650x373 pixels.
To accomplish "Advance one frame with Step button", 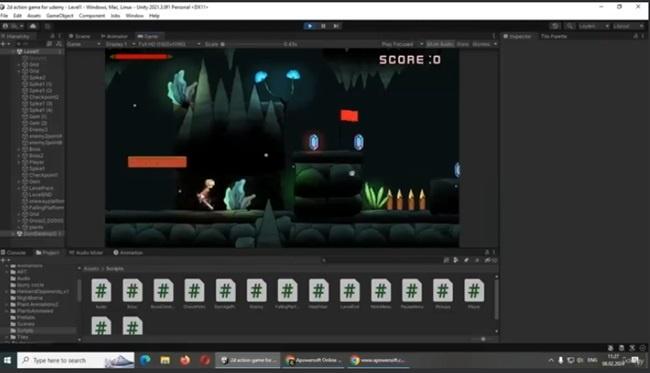I will (x=337, y=26).
